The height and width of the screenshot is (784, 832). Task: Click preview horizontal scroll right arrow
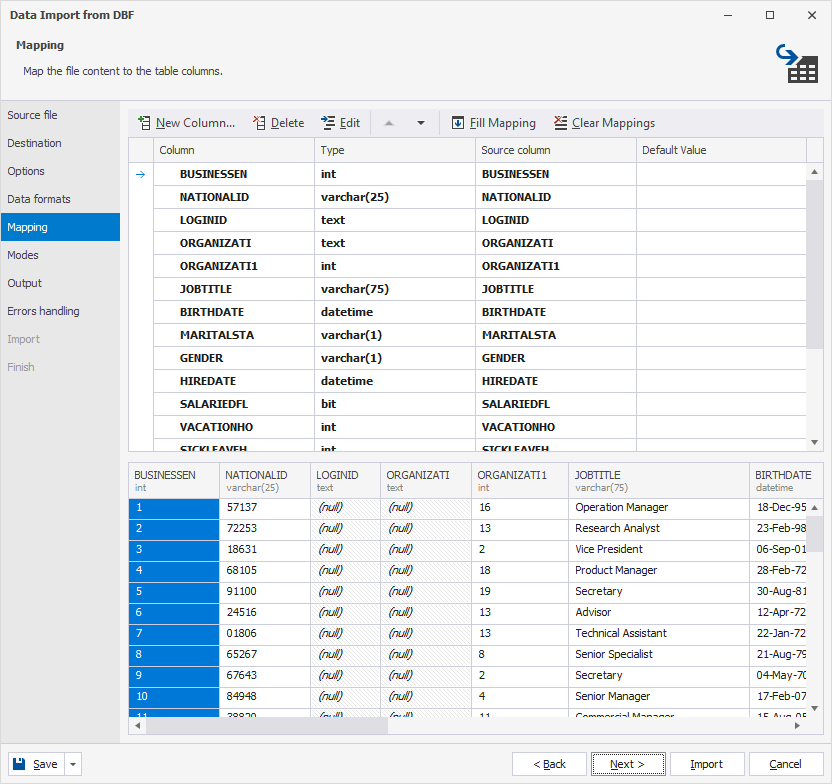798,726
